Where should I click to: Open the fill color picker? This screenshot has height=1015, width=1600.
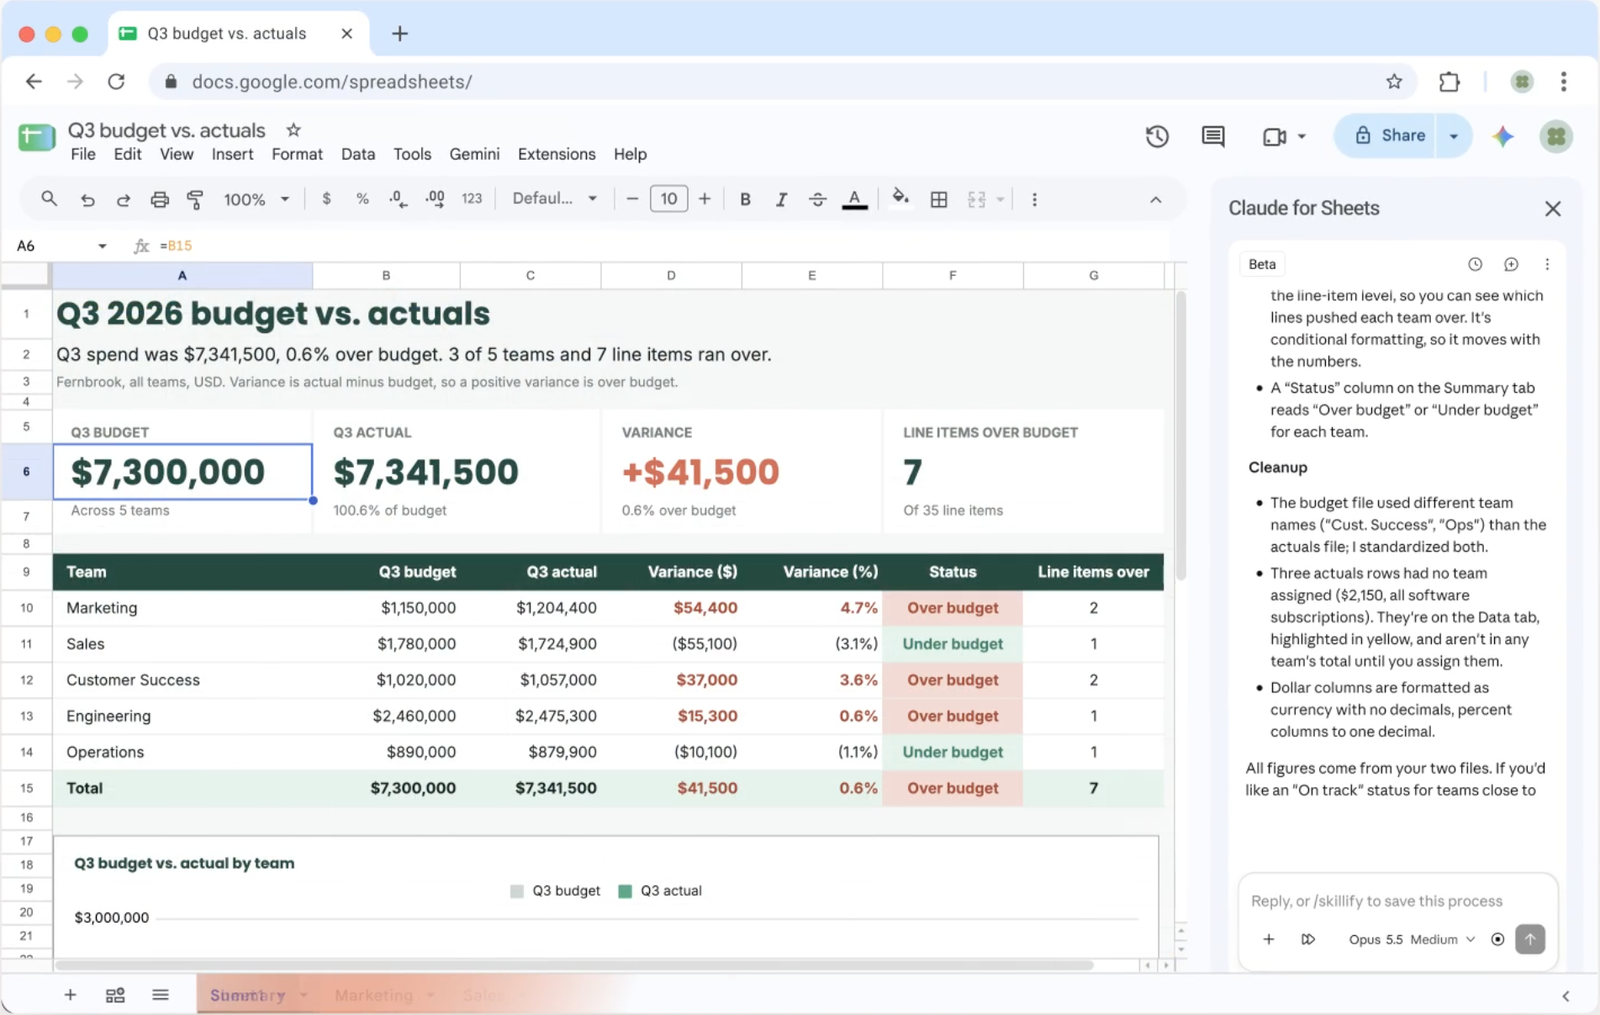pyautogui.click(x=901, y=197)
